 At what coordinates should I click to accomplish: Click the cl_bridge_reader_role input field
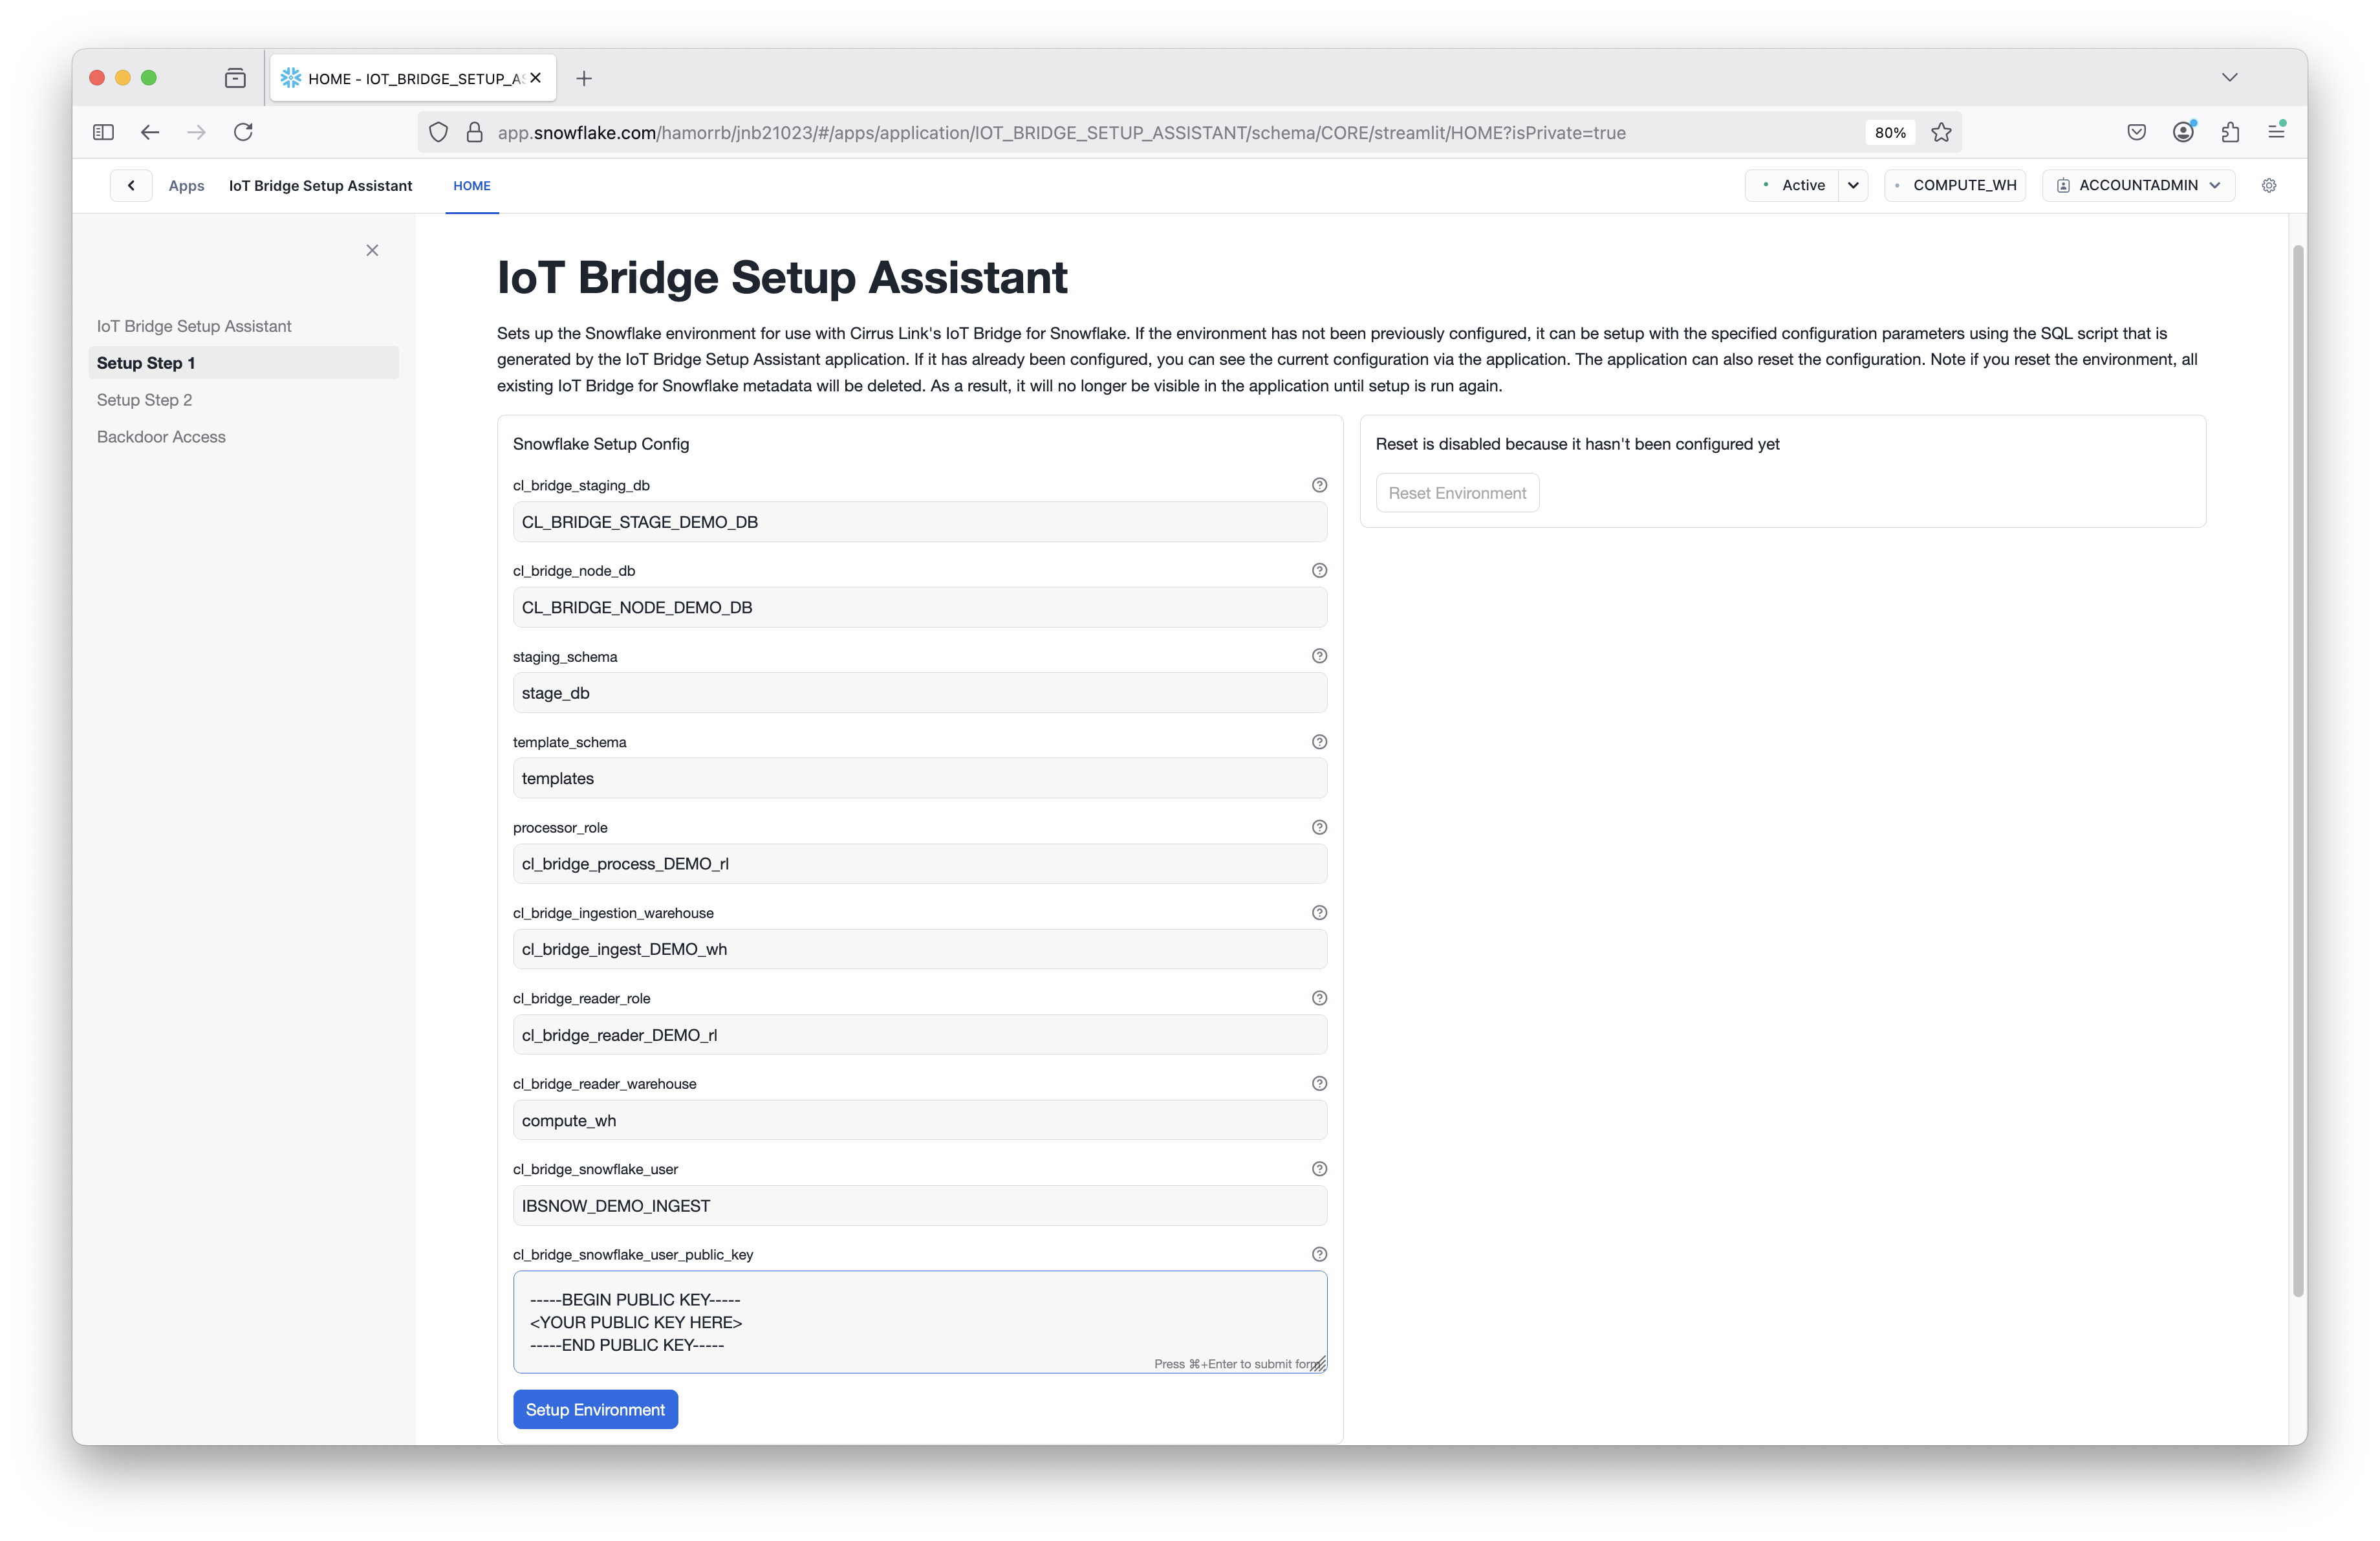click(x=920, y=1035)
